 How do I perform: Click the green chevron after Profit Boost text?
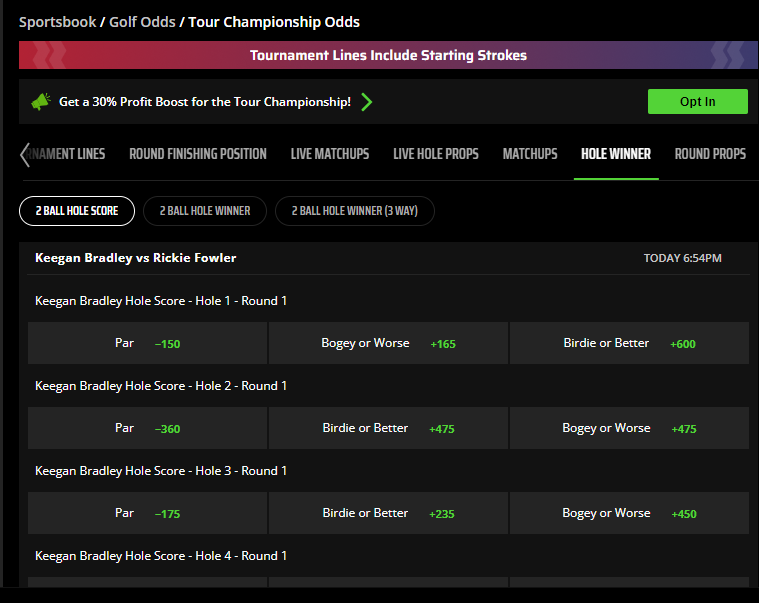point(367,102)
